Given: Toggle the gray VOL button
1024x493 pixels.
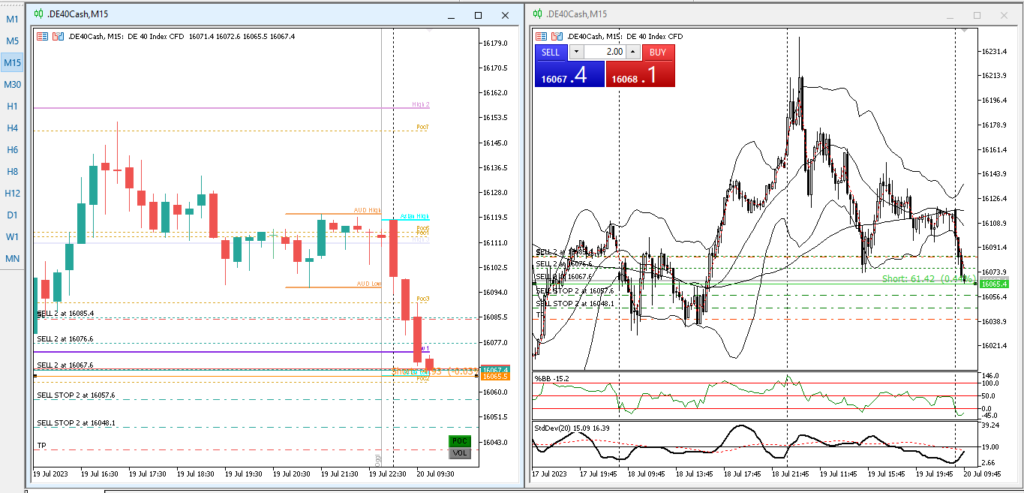Looking at the screenshot, I should click(x=460, y=452).
